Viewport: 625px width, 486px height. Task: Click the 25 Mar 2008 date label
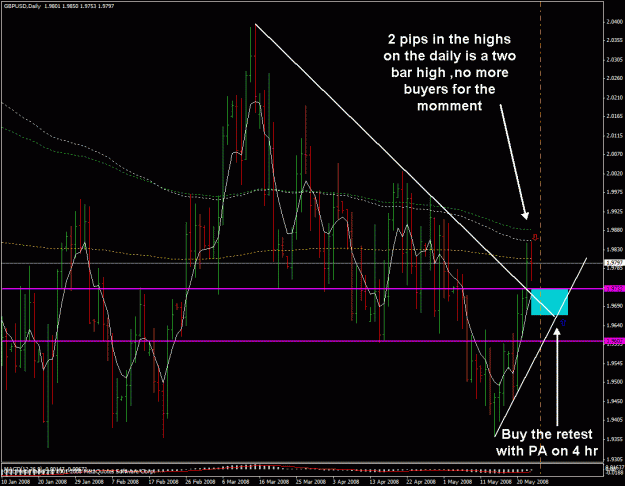pos(311,482)
